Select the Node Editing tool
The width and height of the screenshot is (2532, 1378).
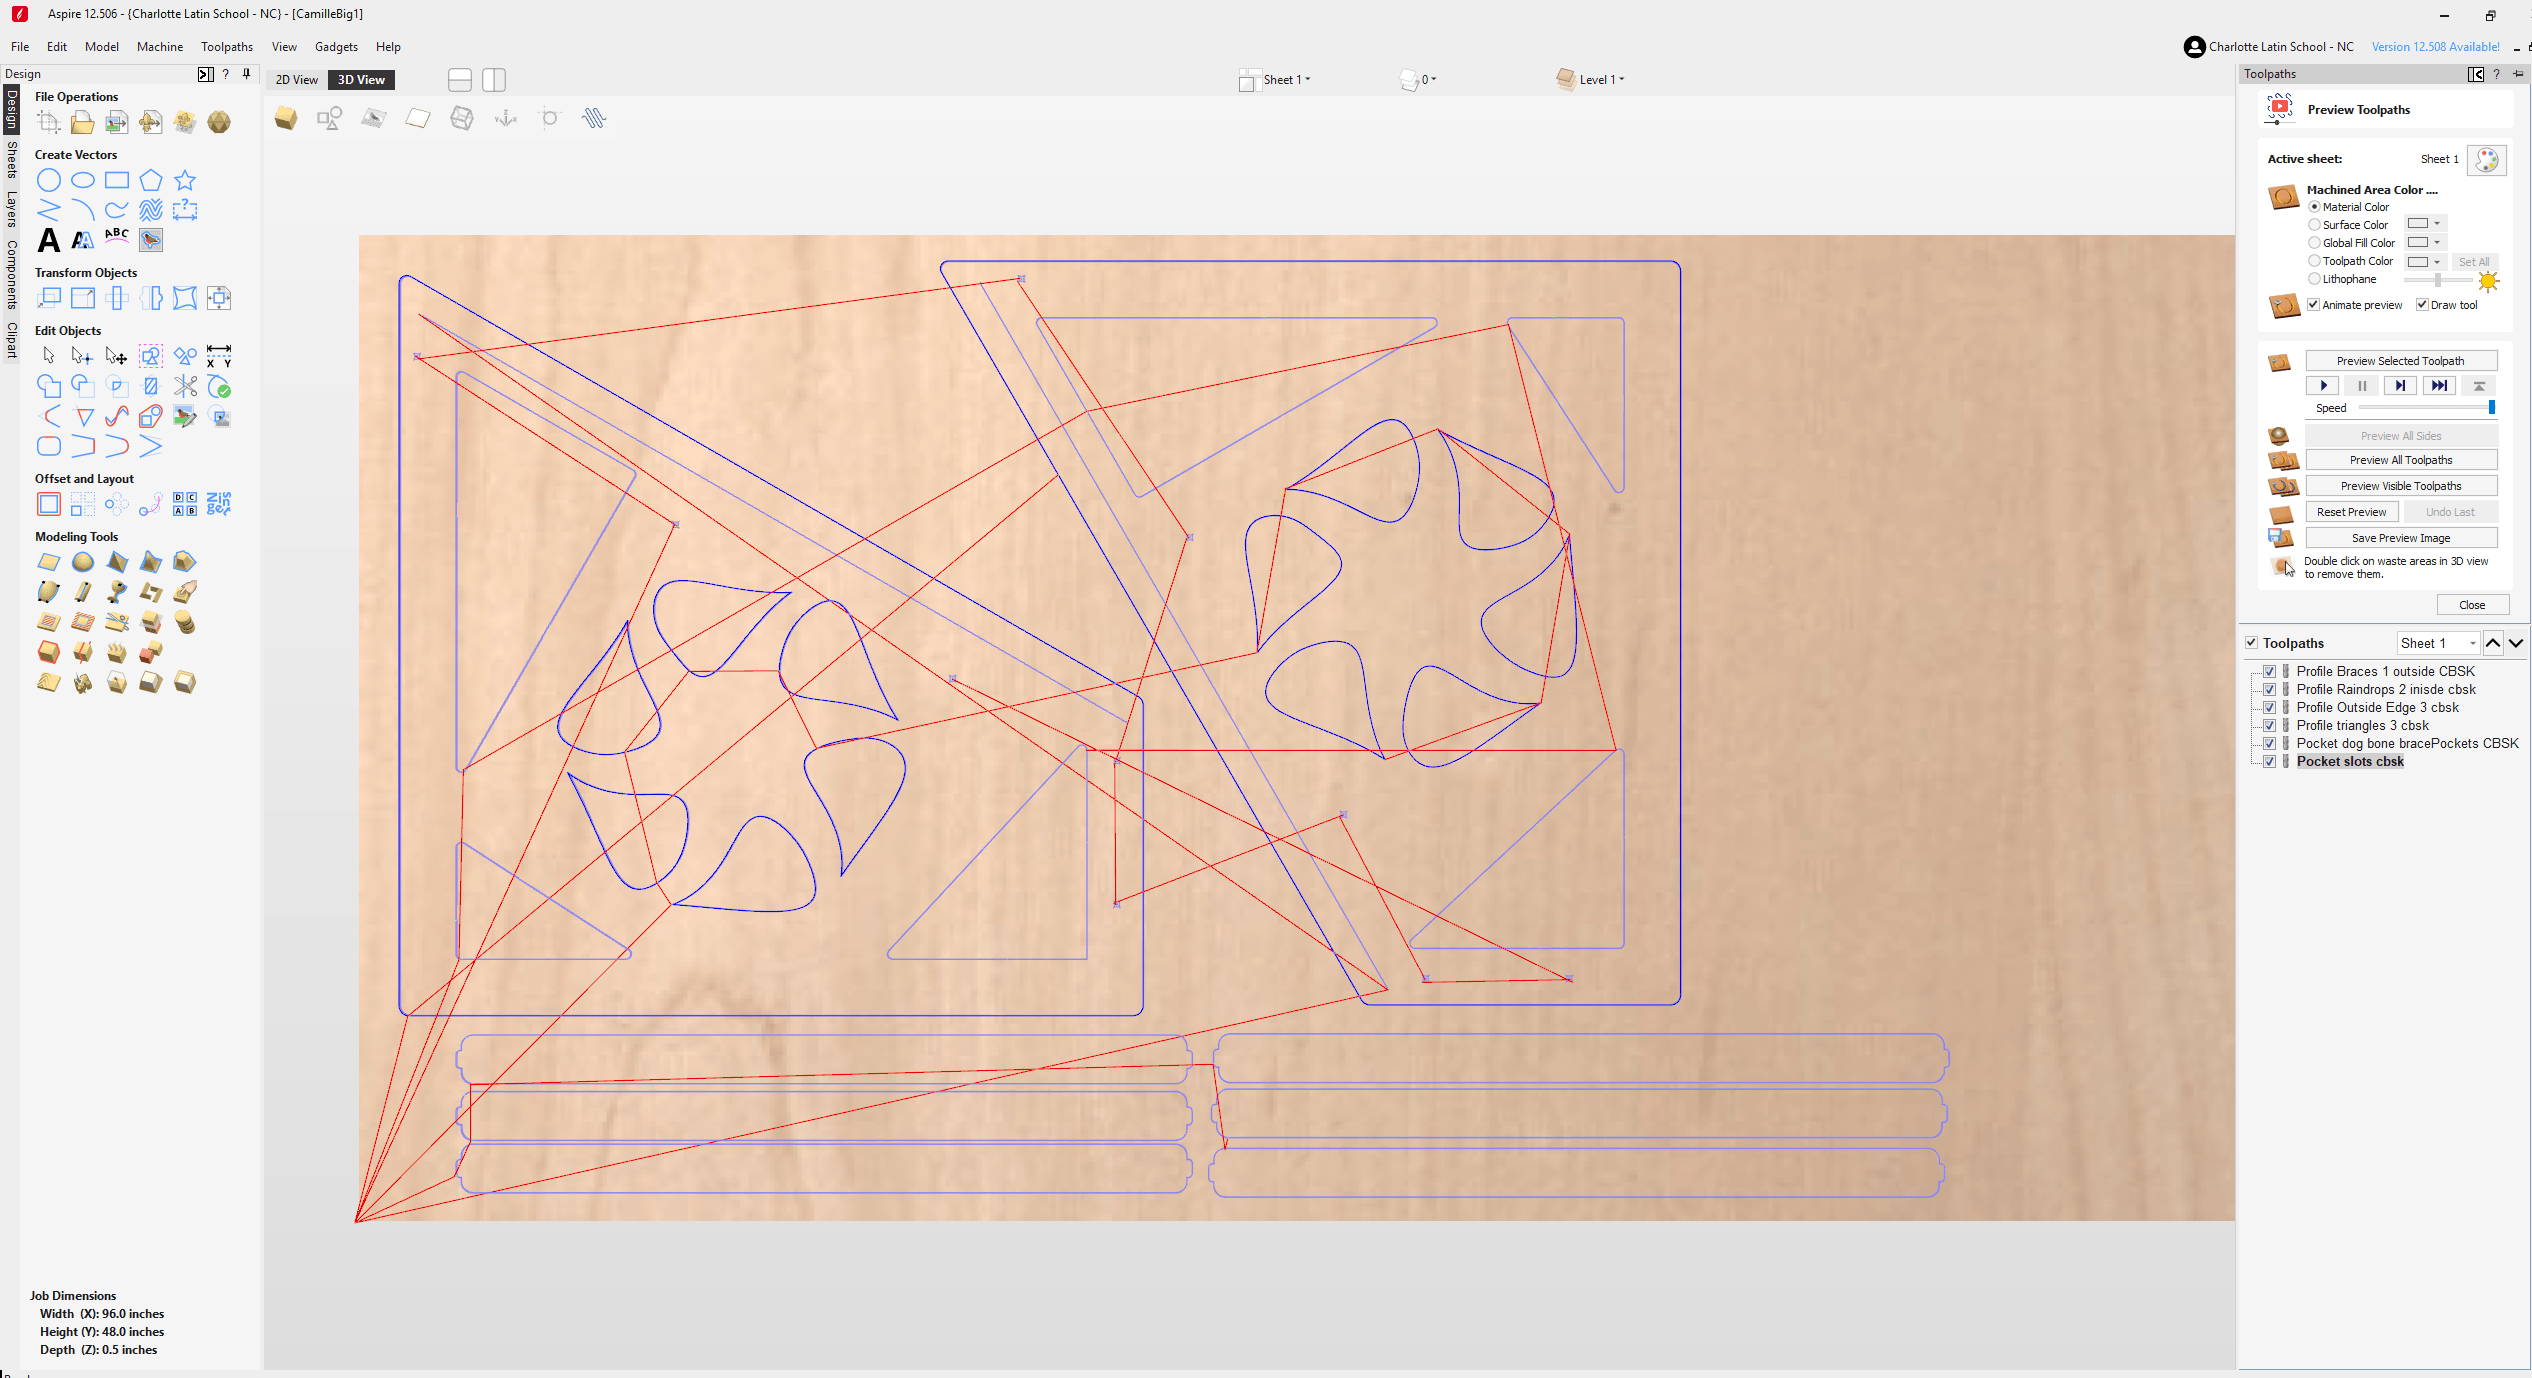point(82,355)
